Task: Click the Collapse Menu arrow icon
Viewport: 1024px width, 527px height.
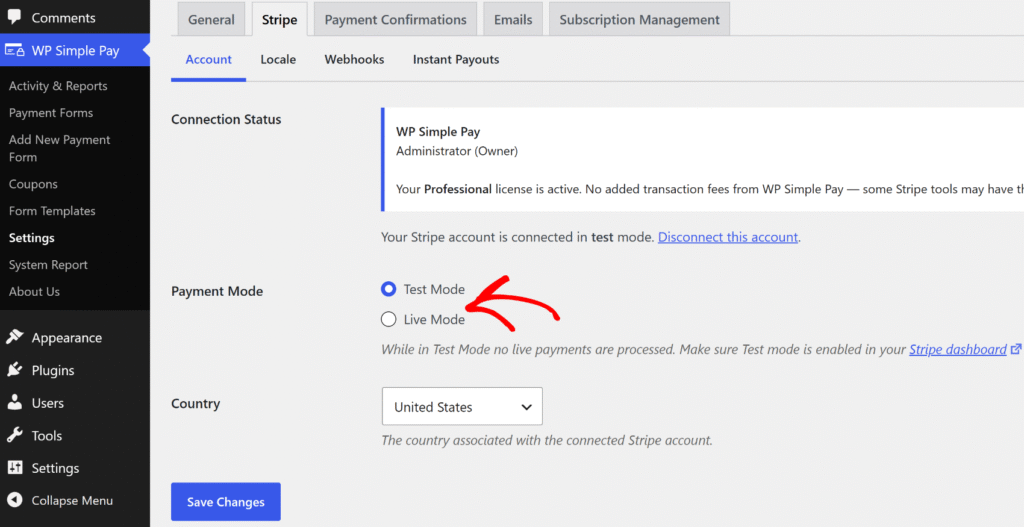Action: tap(14, 500)
